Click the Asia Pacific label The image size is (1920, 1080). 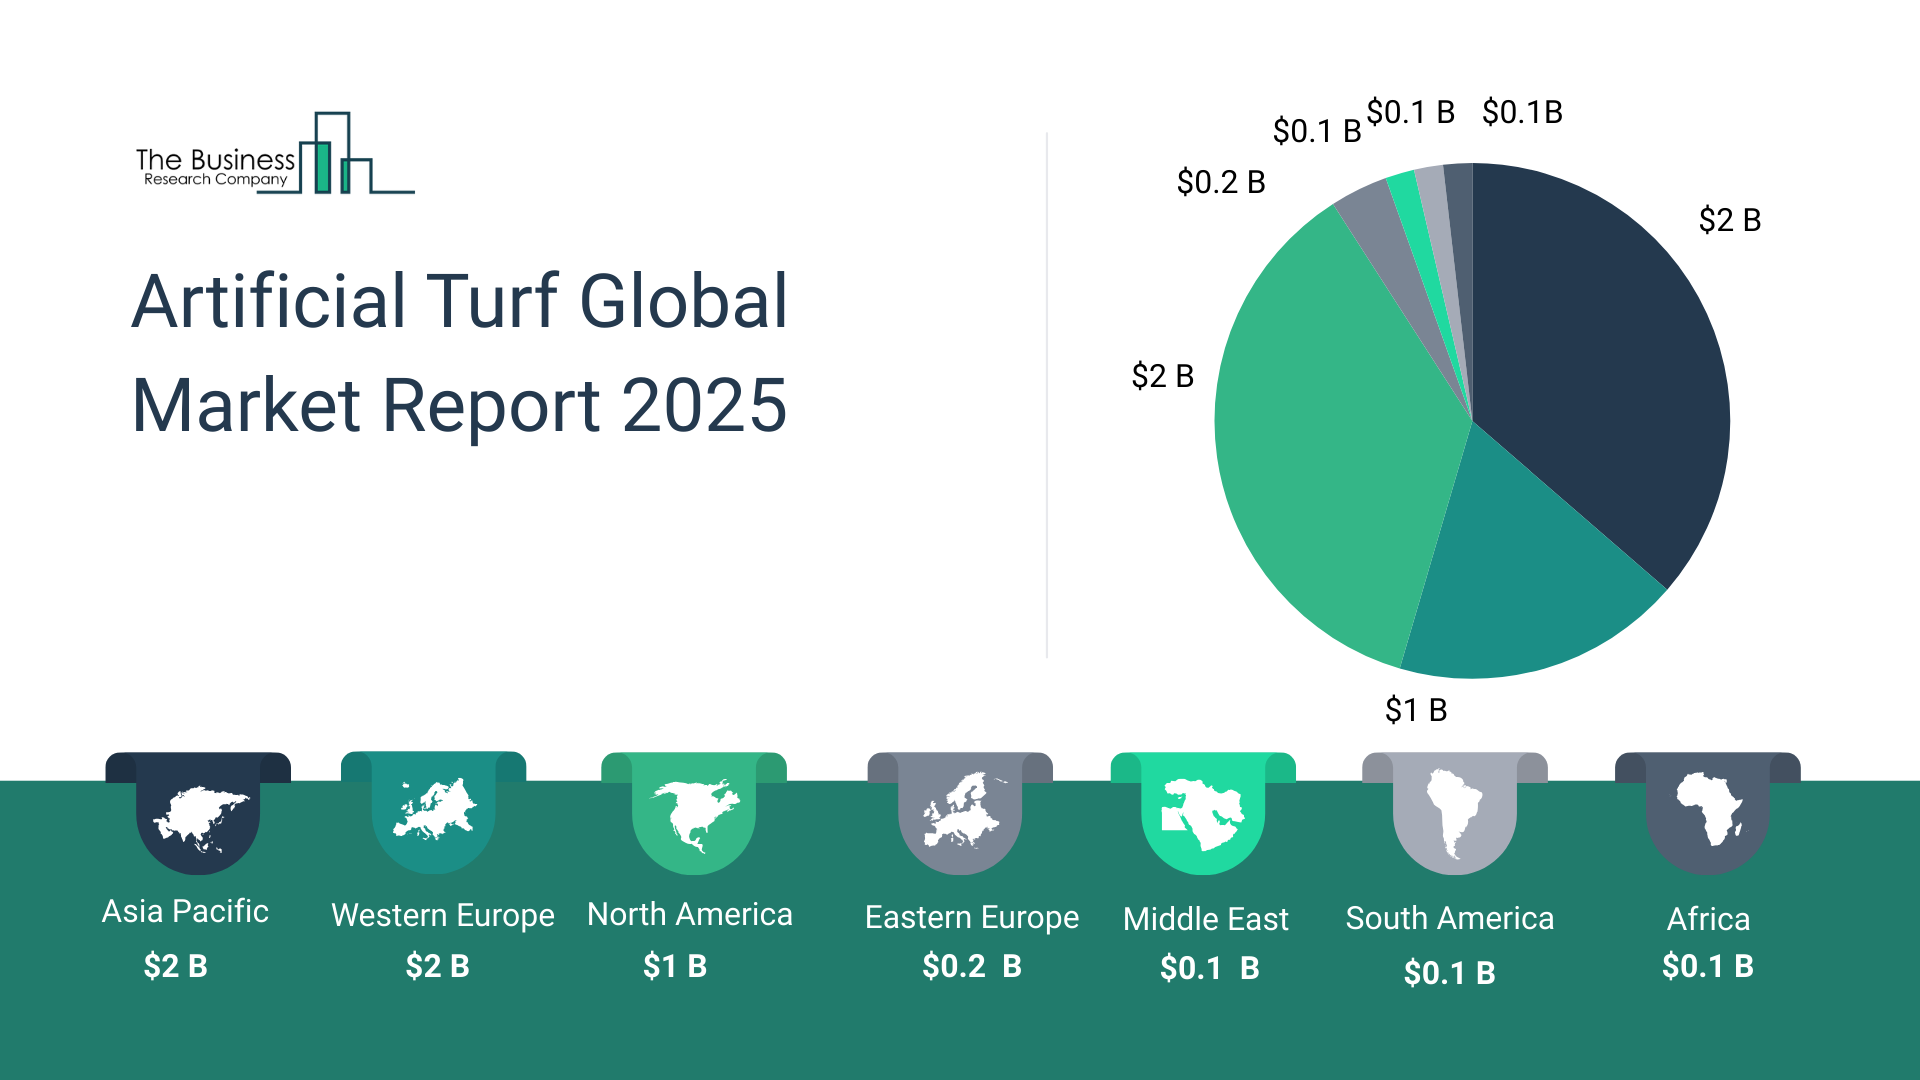tap(185, 911)
